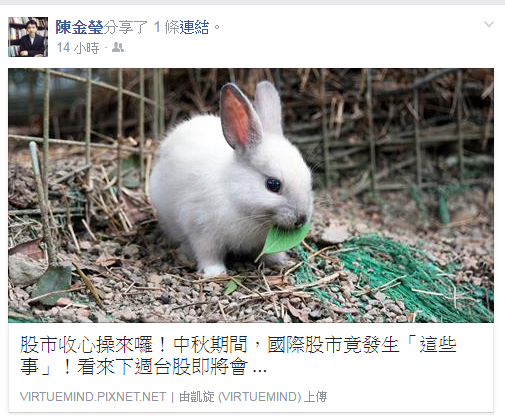The width and height of the screenshot is (505, 416).
Task: Open the 14 小時 timestamp permalink
Action: click(x=78, y=48)
